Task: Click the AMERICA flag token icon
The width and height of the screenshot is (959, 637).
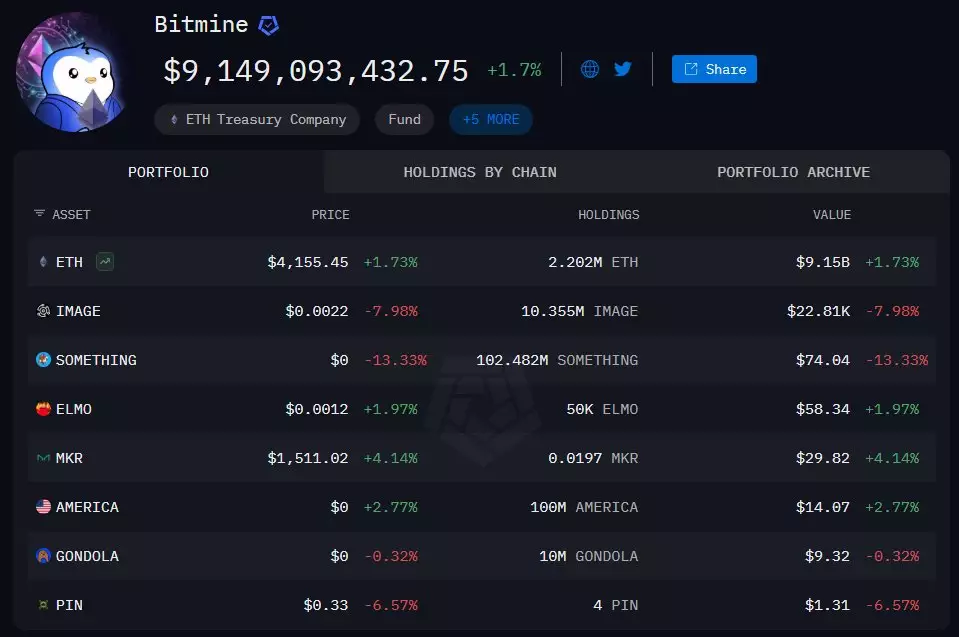Action: (x=43, y=507)
